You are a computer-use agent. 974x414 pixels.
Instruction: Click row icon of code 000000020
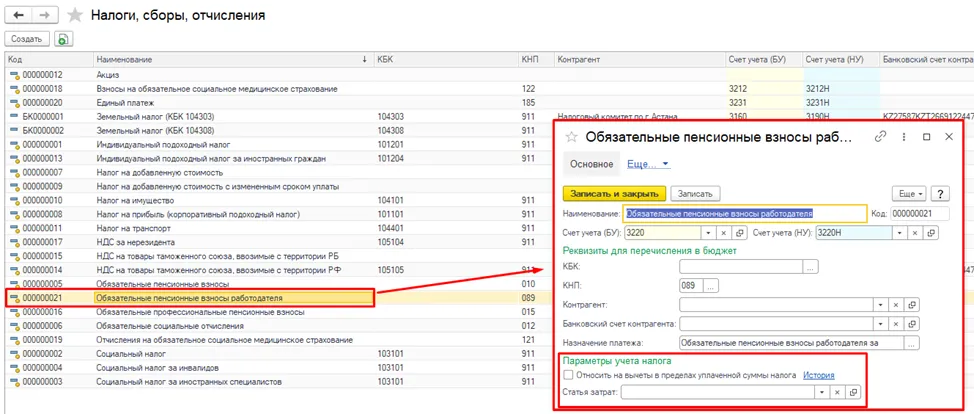[x=16, y=103]
